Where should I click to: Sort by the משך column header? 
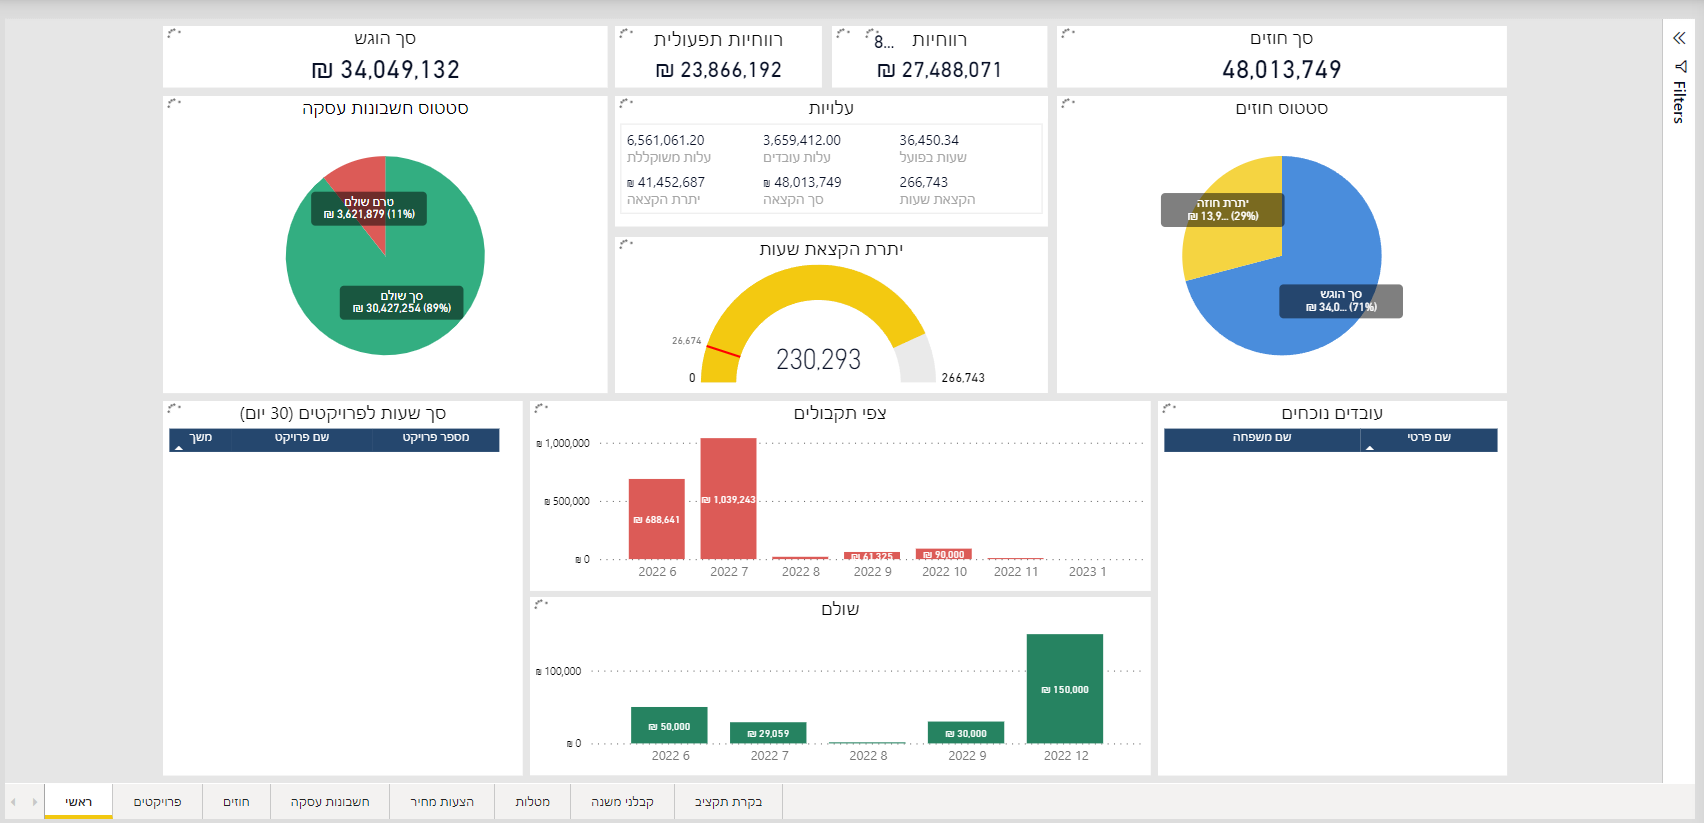201,438
